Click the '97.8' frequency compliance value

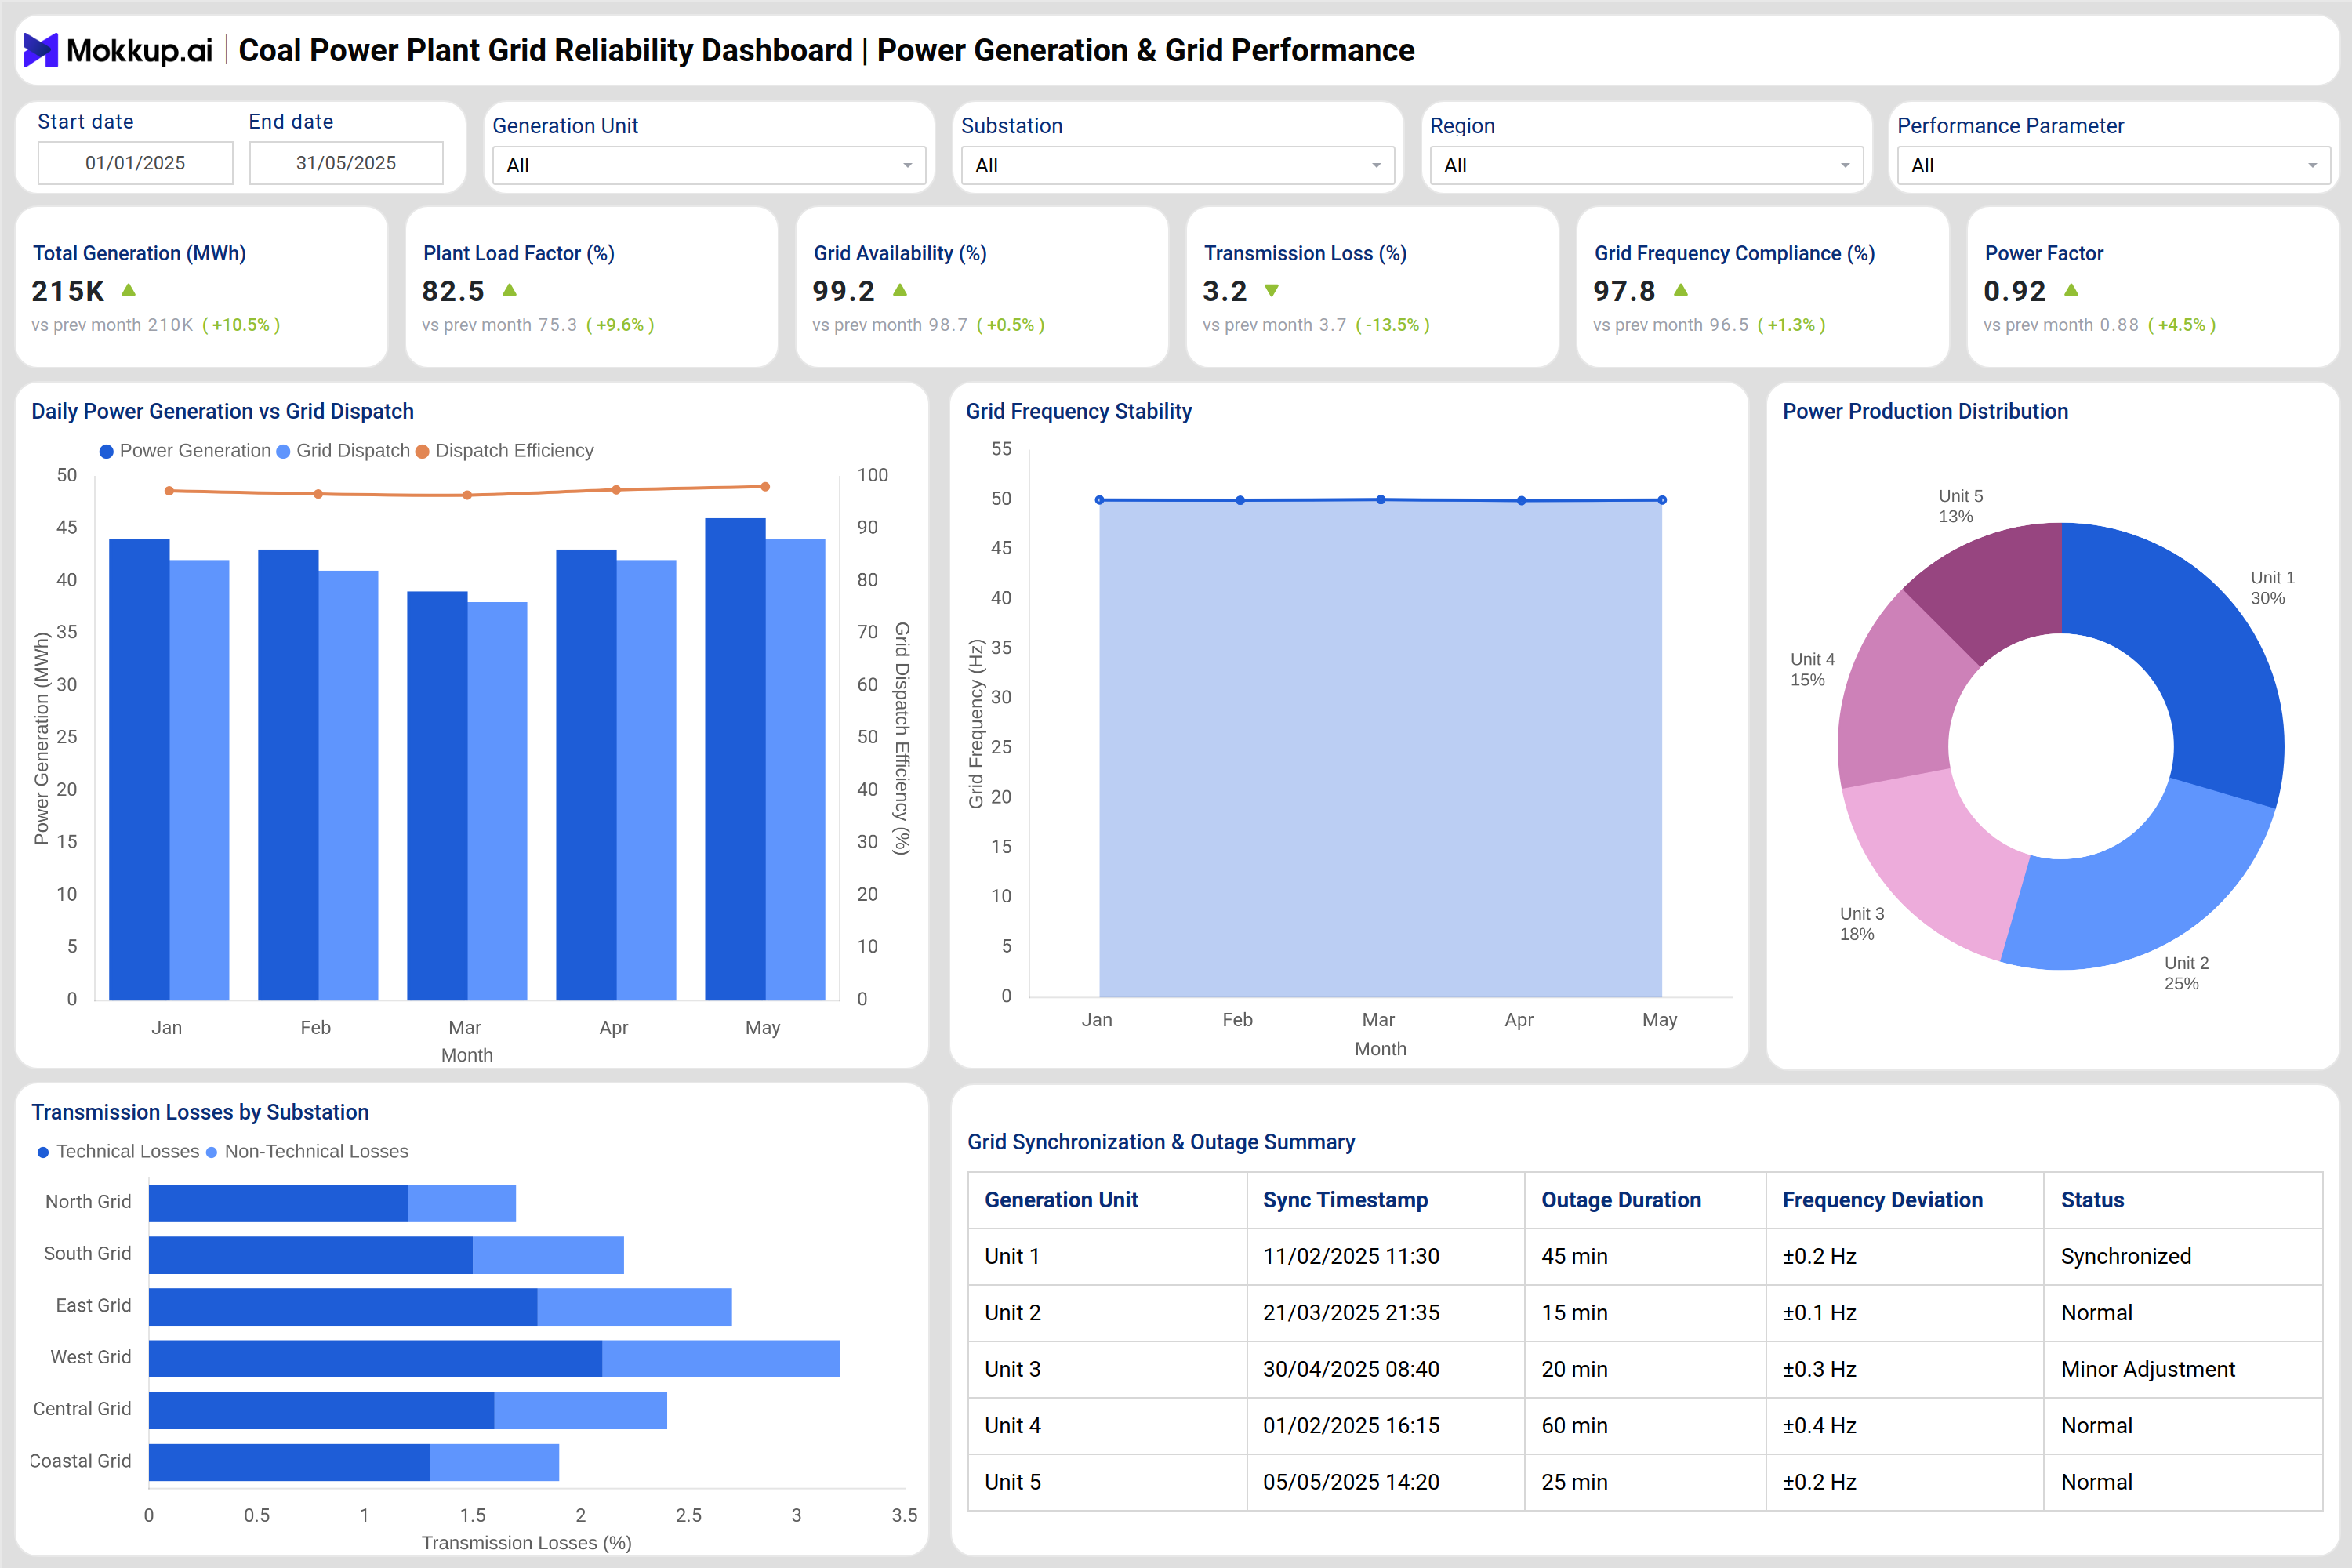tap(1624, 291)
